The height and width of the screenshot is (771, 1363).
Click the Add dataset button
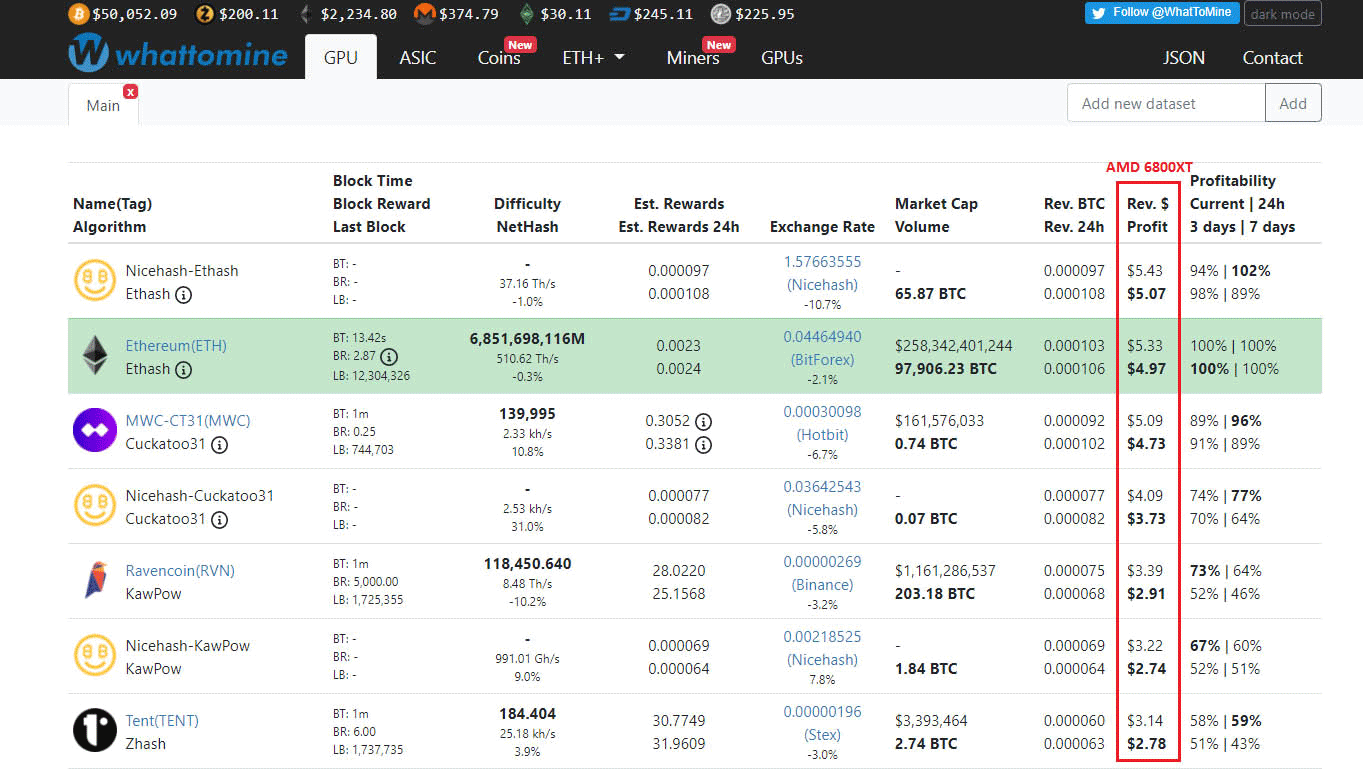point(1293,103)
